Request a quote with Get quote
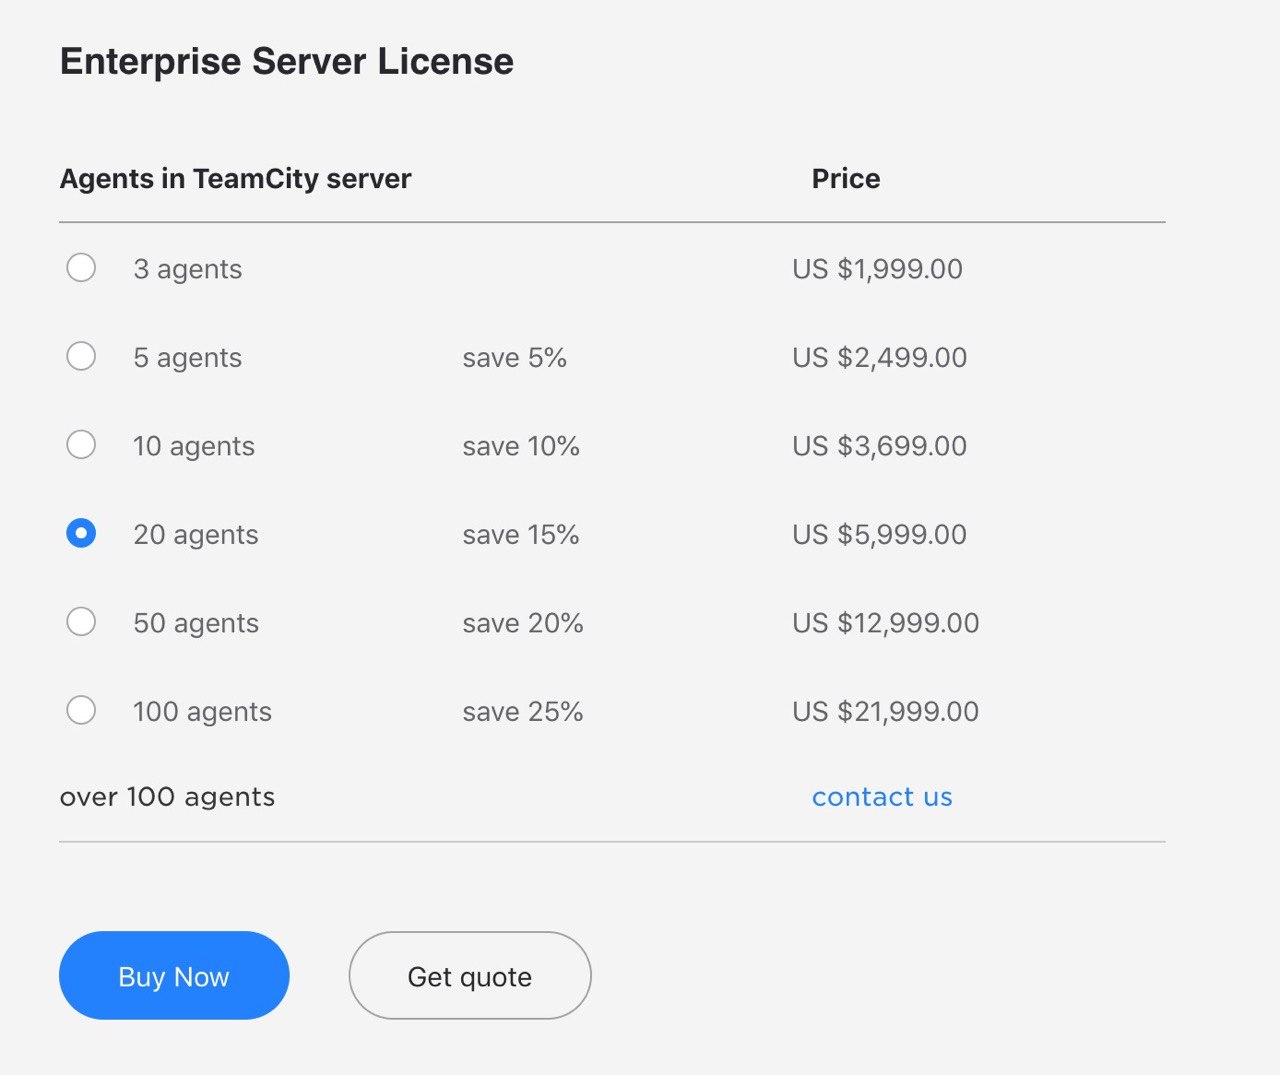 pyautogui.click(x=470, y=976)
